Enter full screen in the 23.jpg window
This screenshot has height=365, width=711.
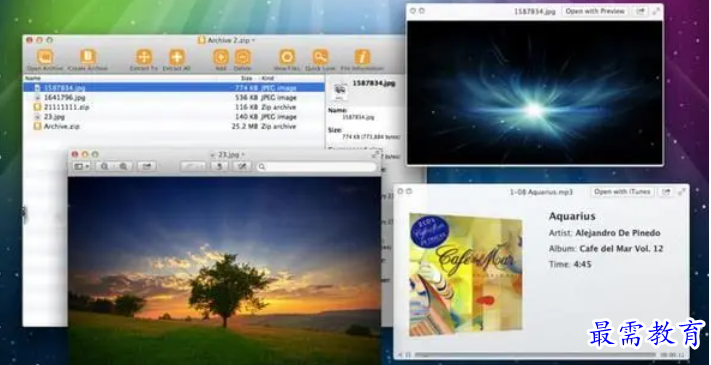375,155
